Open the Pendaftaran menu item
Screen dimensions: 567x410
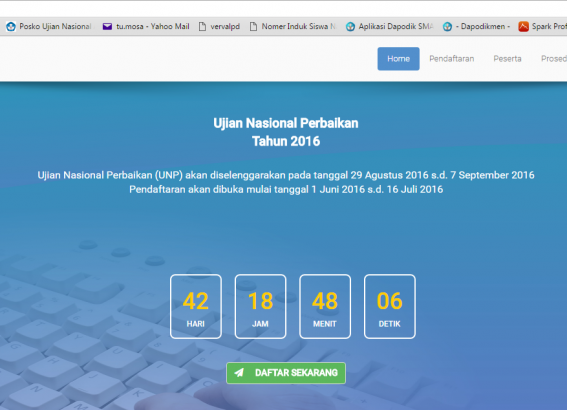click(x=452, y=59)
